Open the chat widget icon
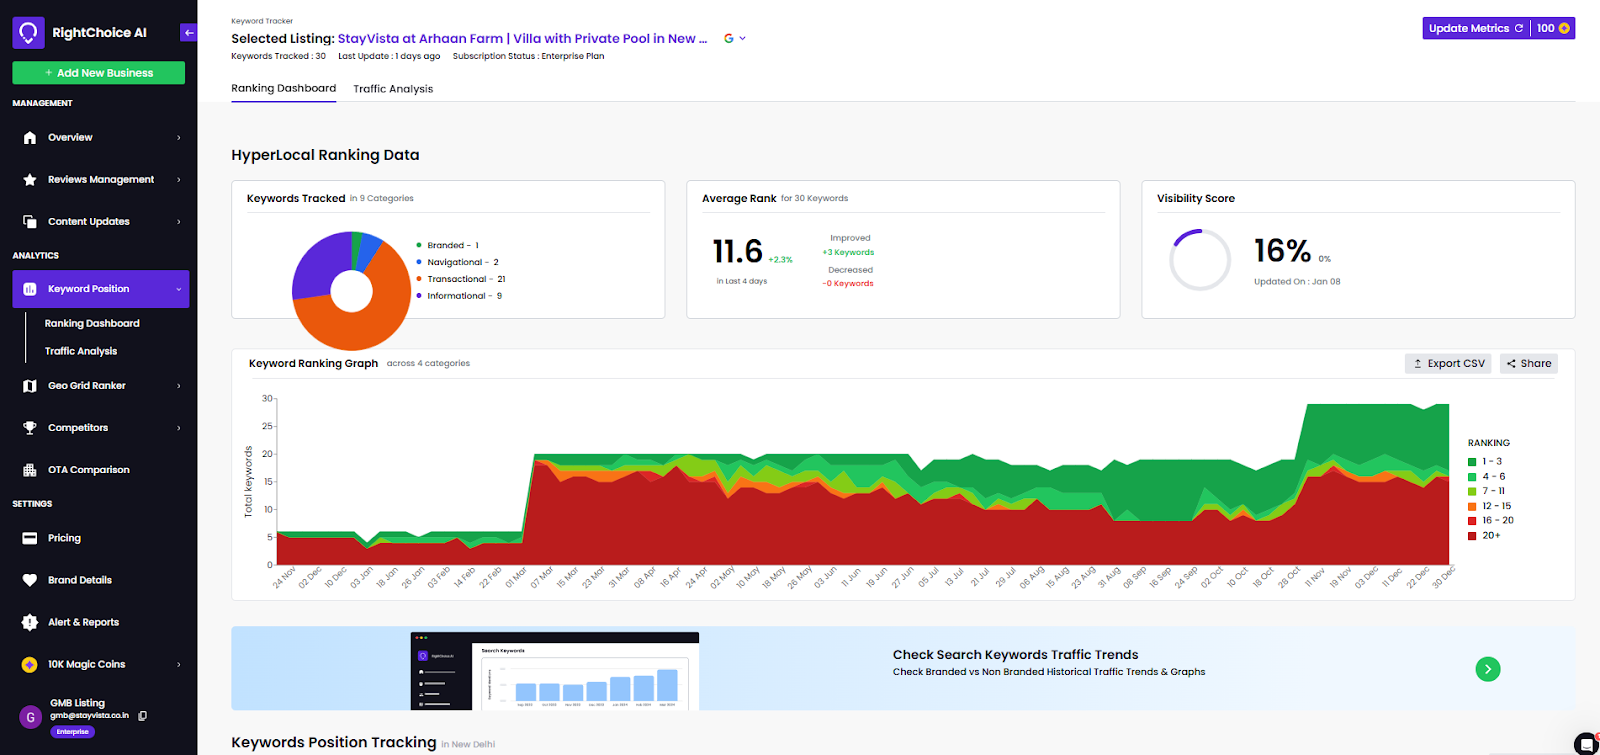 click(1586, 744)
